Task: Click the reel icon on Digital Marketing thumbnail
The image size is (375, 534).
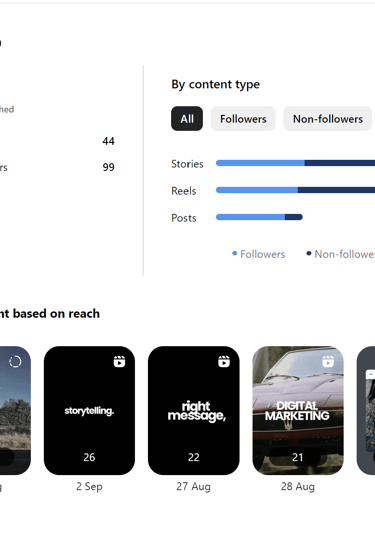Action: pyautogui.click(x=328, y=361)
